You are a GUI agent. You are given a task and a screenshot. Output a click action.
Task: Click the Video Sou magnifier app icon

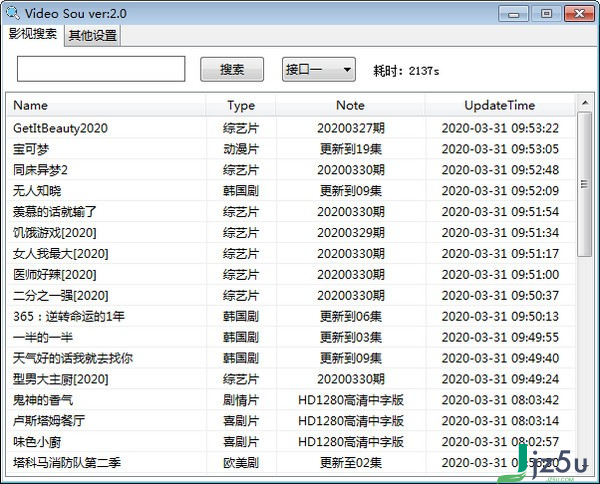[x=13, y=13]
